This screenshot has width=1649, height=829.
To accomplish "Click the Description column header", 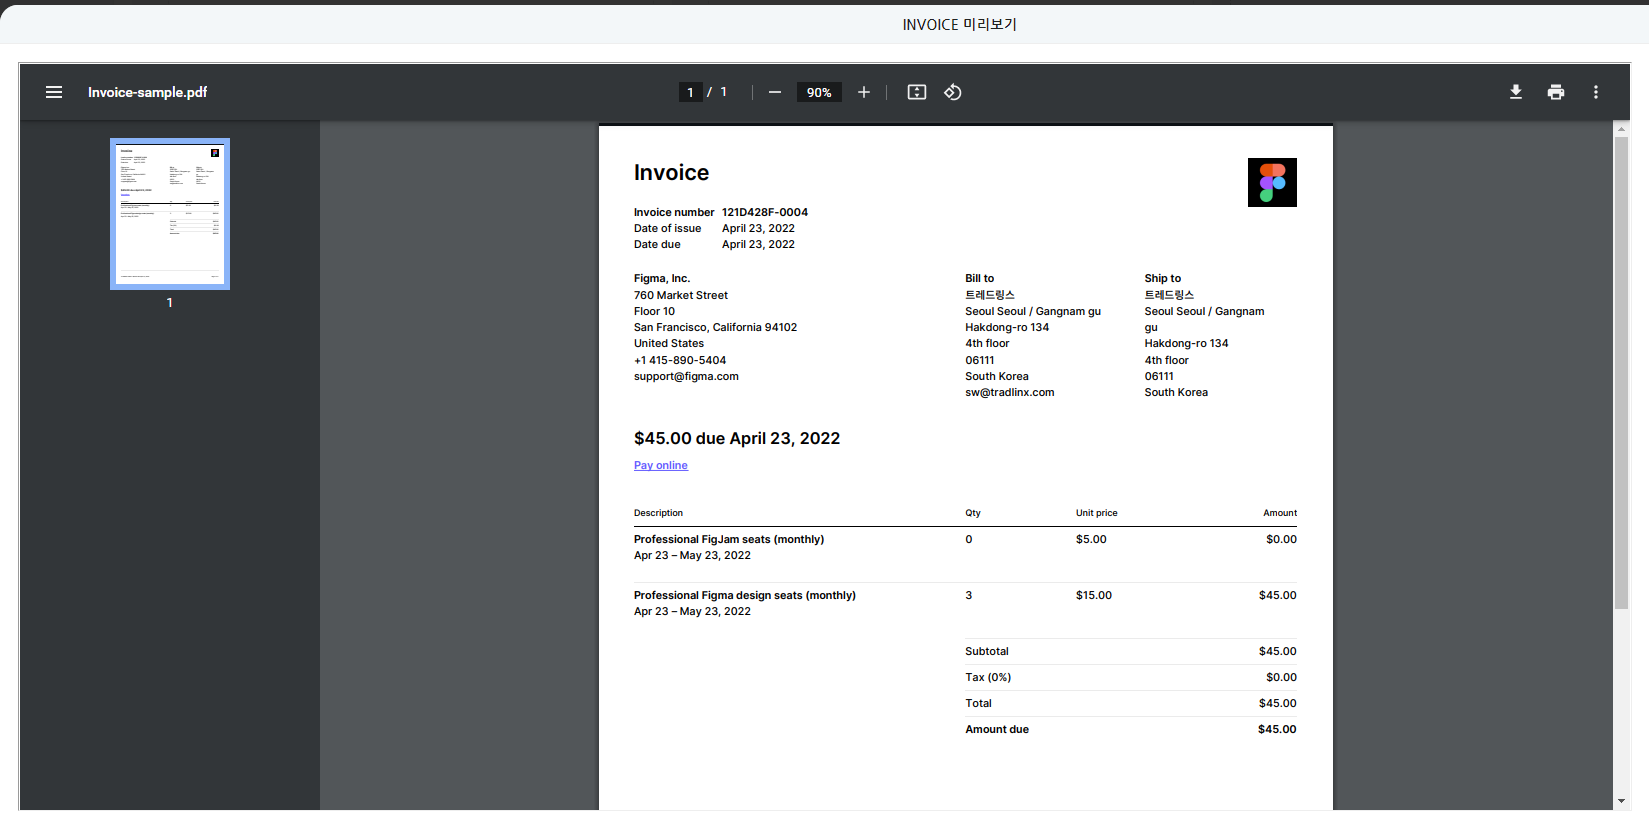I will (658, 513).
